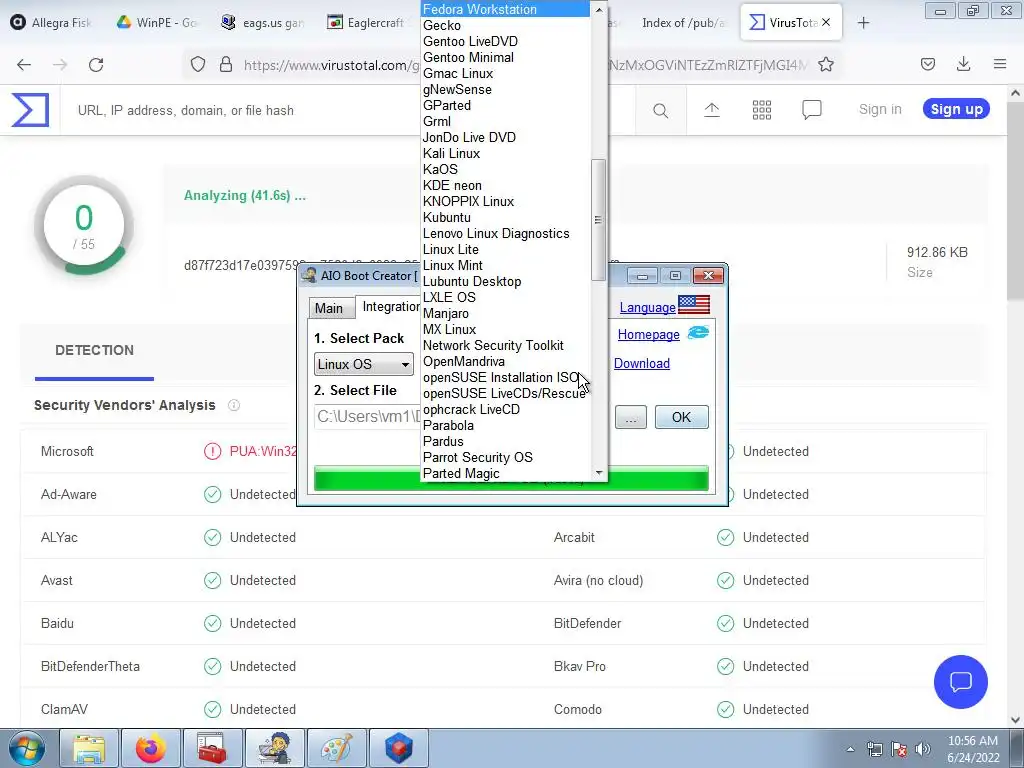The image size is (1024, 768).
Task: Open the Windows Start orb
Action: [x=26, y=748]
